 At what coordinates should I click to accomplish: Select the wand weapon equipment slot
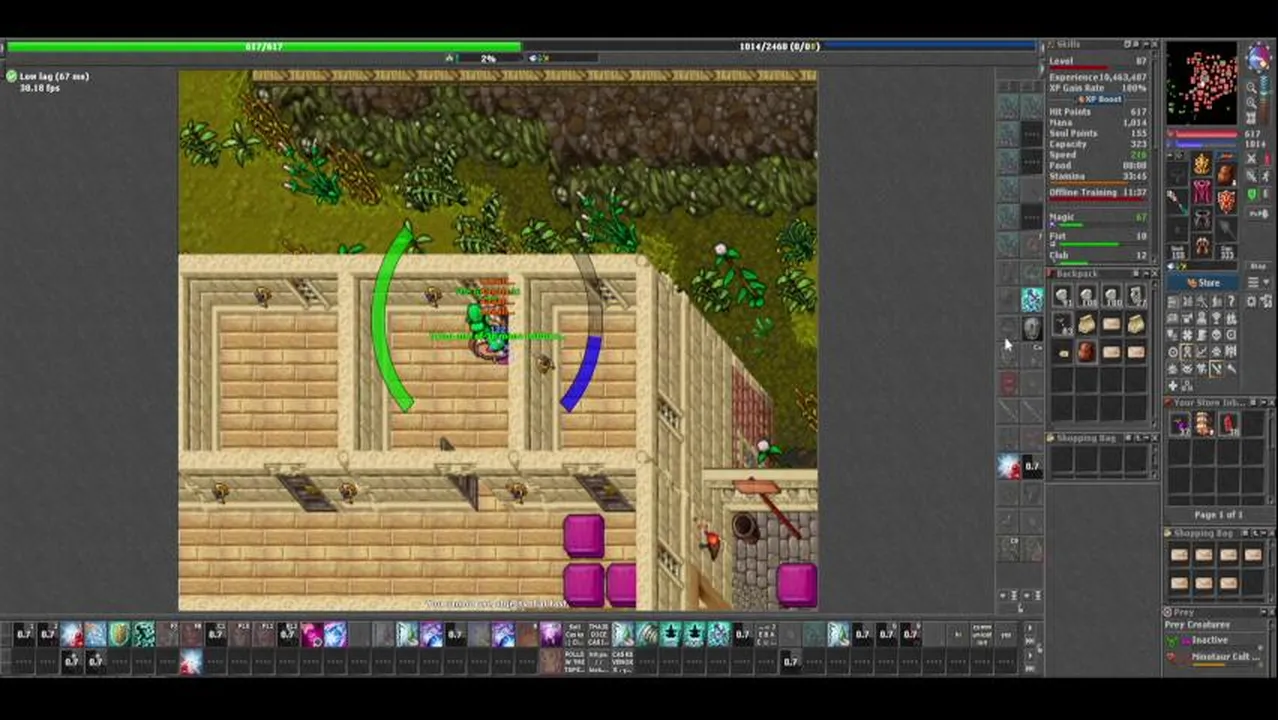1177,201
